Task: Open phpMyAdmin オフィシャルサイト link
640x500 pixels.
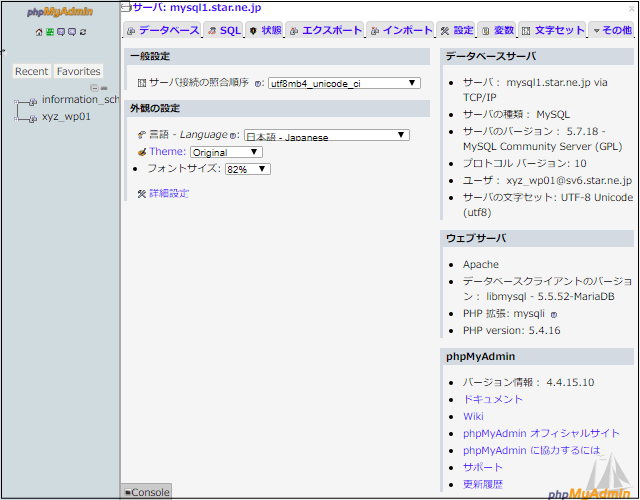Action: click(x=541, y=433)
